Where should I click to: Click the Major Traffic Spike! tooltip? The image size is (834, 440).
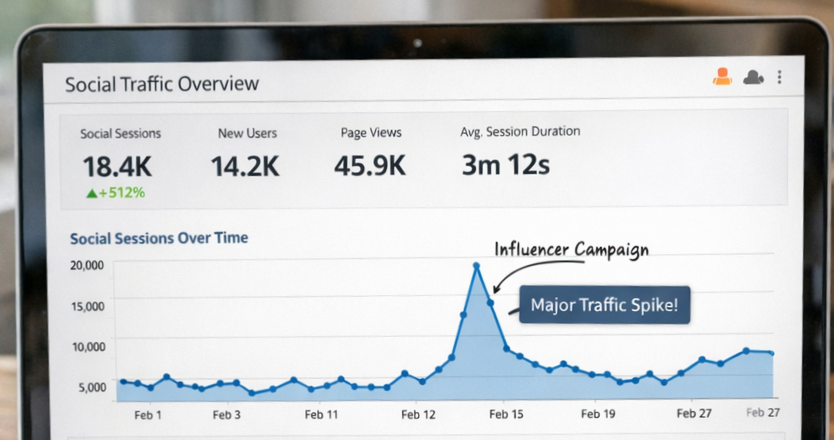point(604,305)
